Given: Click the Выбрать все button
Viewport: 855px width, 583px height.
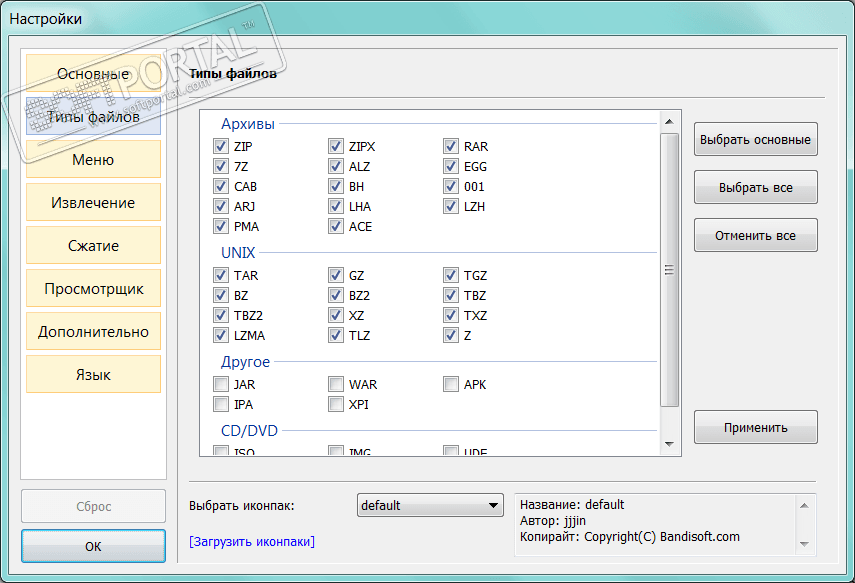Looking at the screenshot, I should tap(755, 188).
